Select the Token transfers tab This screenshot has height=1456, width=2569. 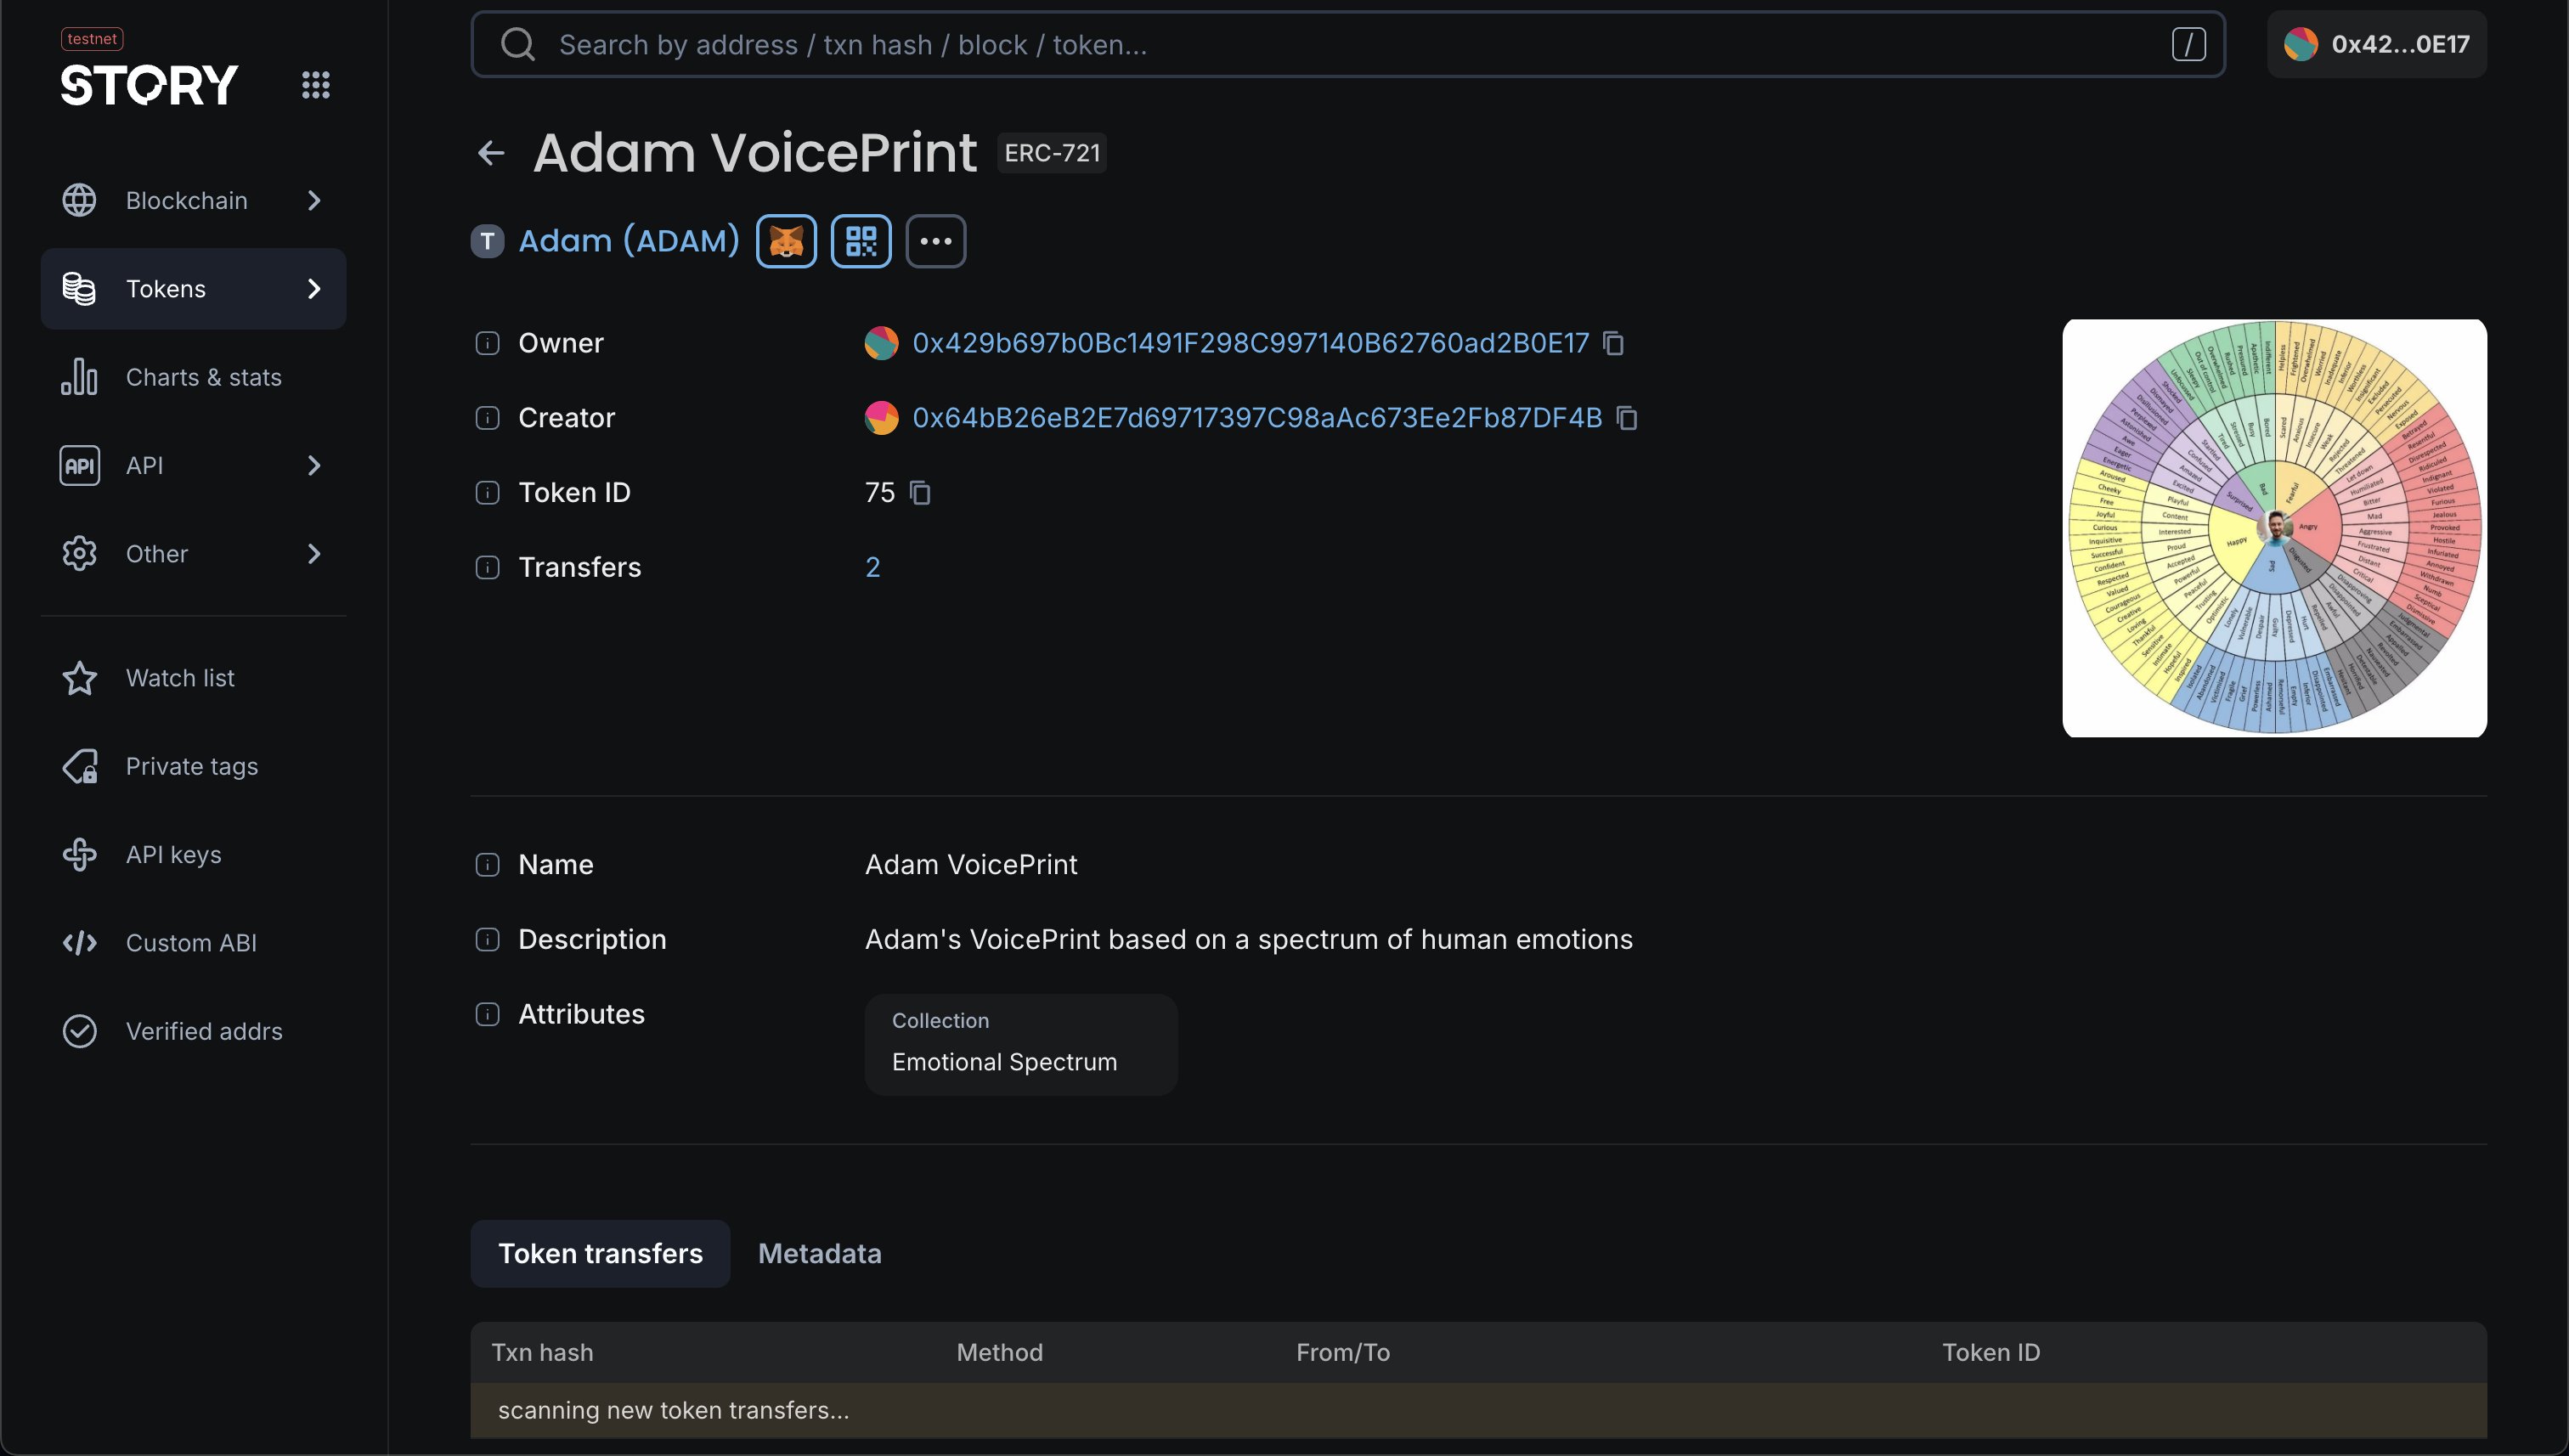600,1253
